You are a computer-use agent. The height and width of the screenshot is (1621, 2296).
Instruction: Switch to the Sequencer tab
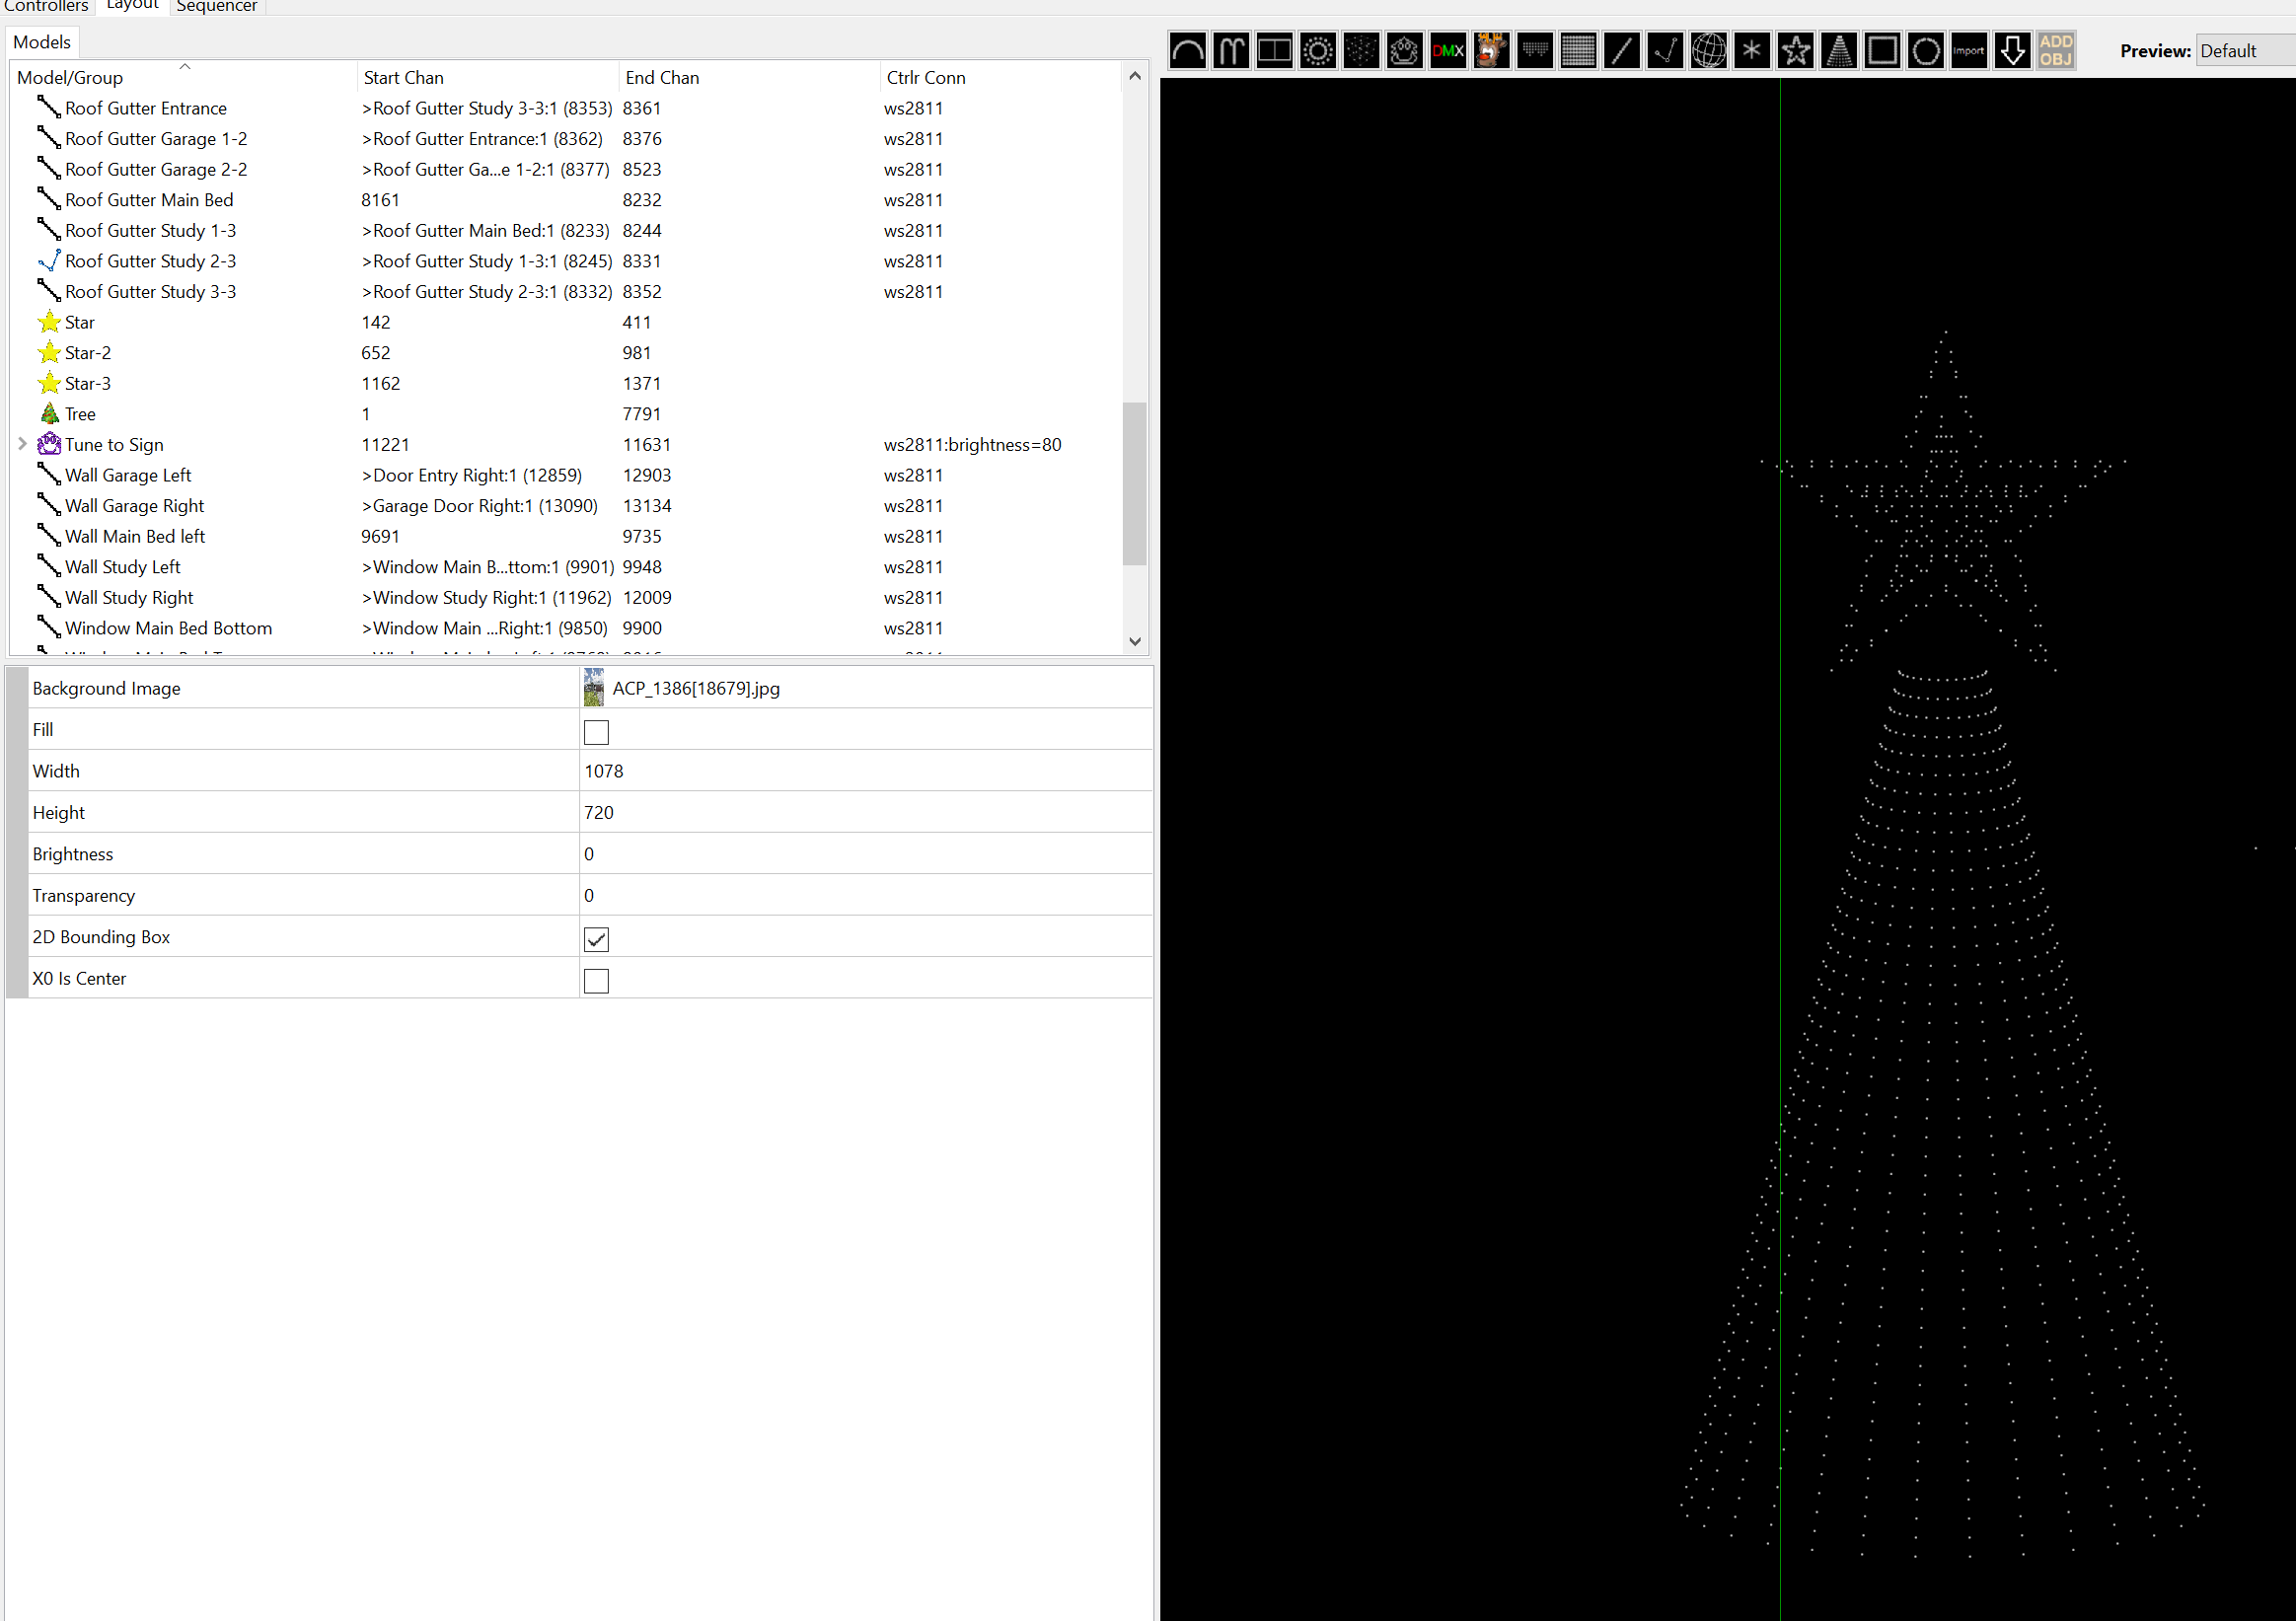click(x=216, y=6)
